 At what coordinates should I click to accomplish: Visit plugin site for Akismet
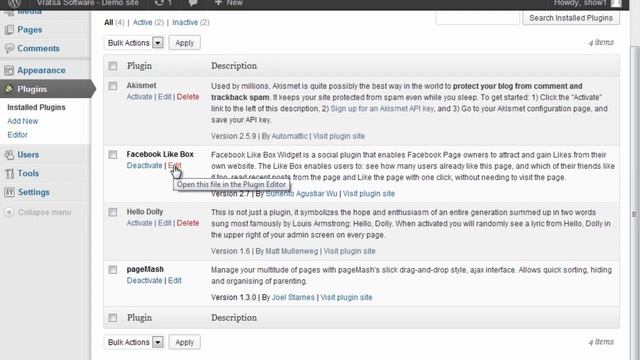[339, 136]
